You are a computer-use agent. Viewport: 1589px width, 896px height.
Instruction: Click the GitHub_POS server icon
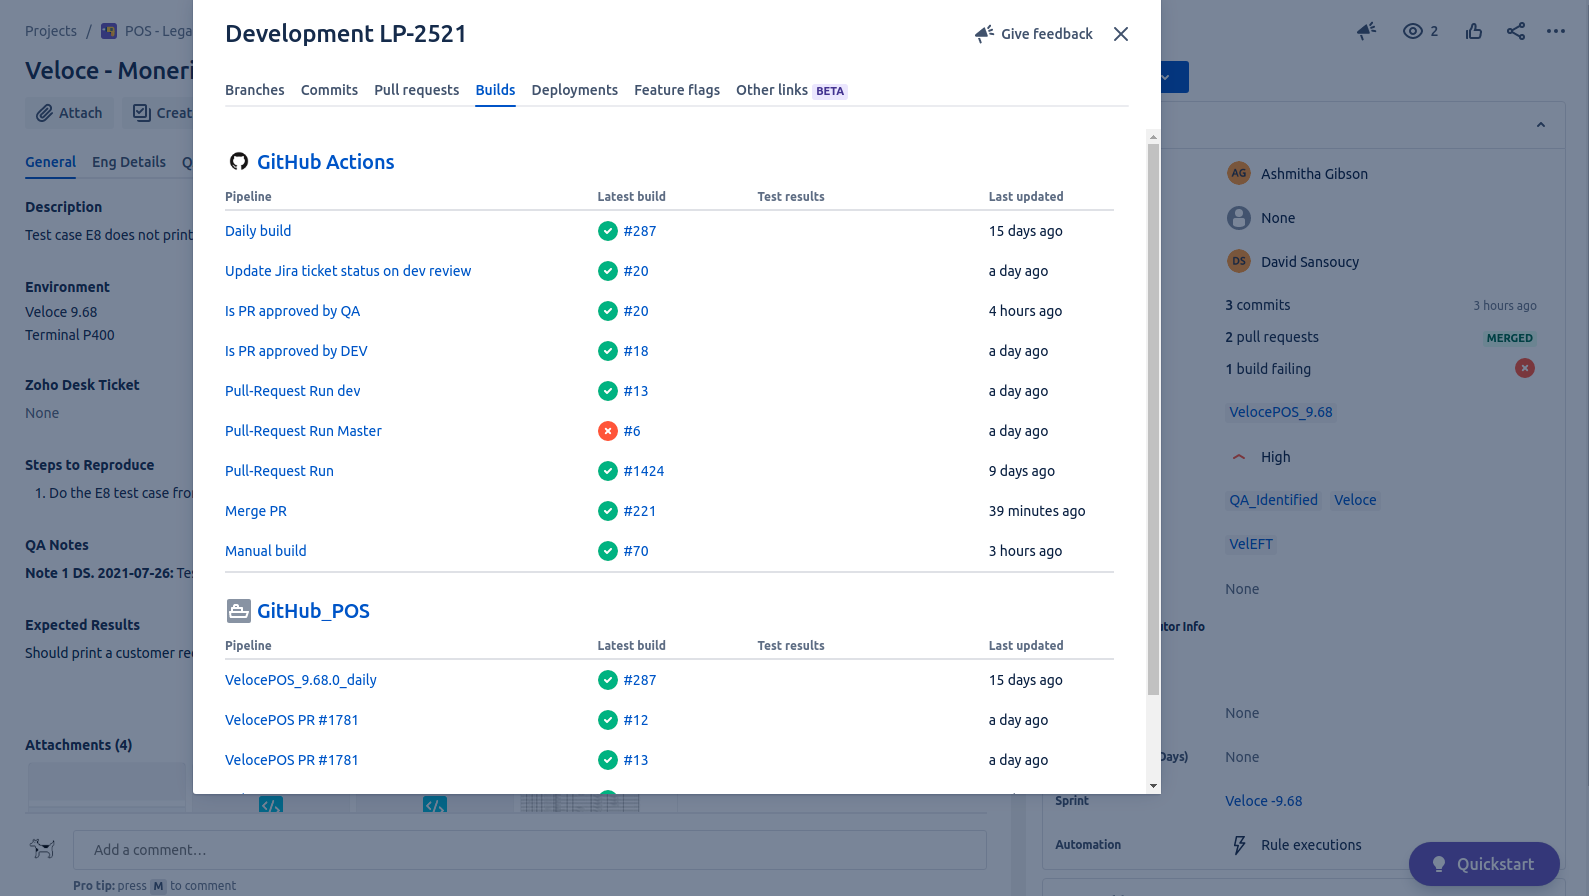(x=239, y=611)
